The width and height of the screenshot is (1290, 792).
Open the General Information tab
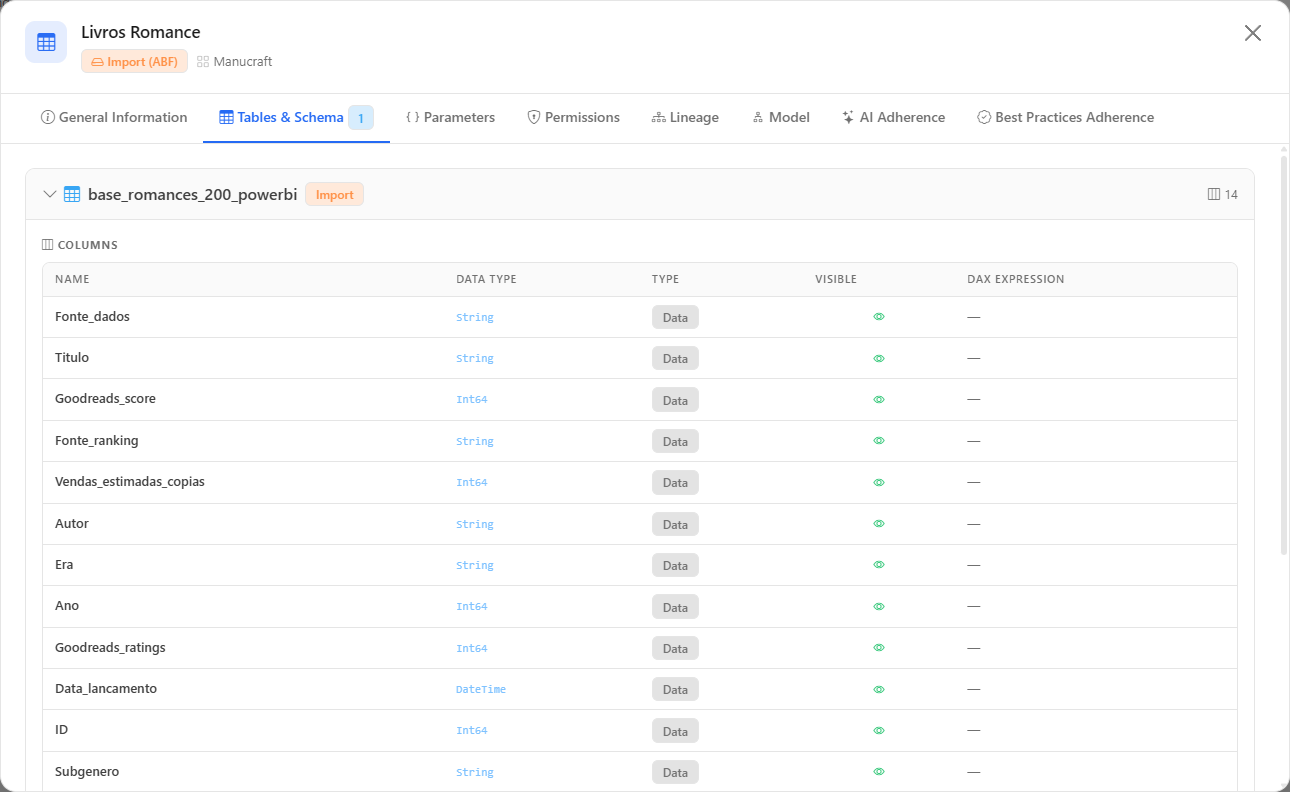114,117
